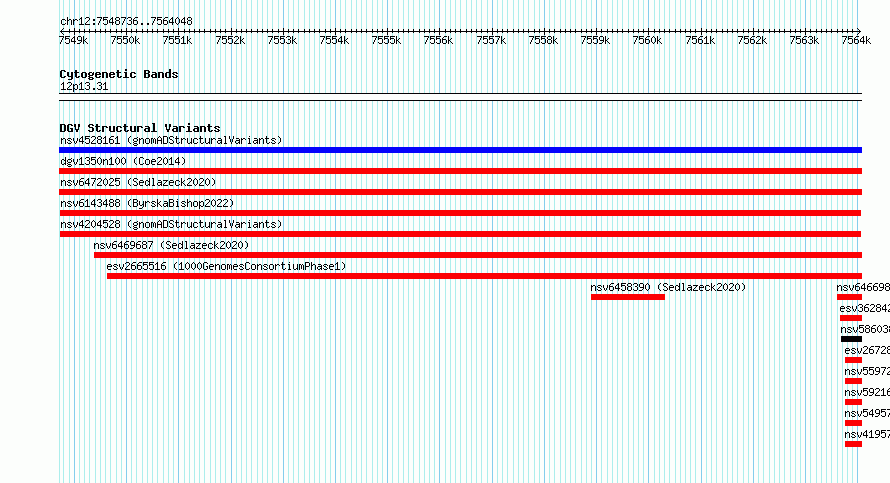
Task: Select the blue nsv4528161 variant bar
Action: (x=460, y=150)
